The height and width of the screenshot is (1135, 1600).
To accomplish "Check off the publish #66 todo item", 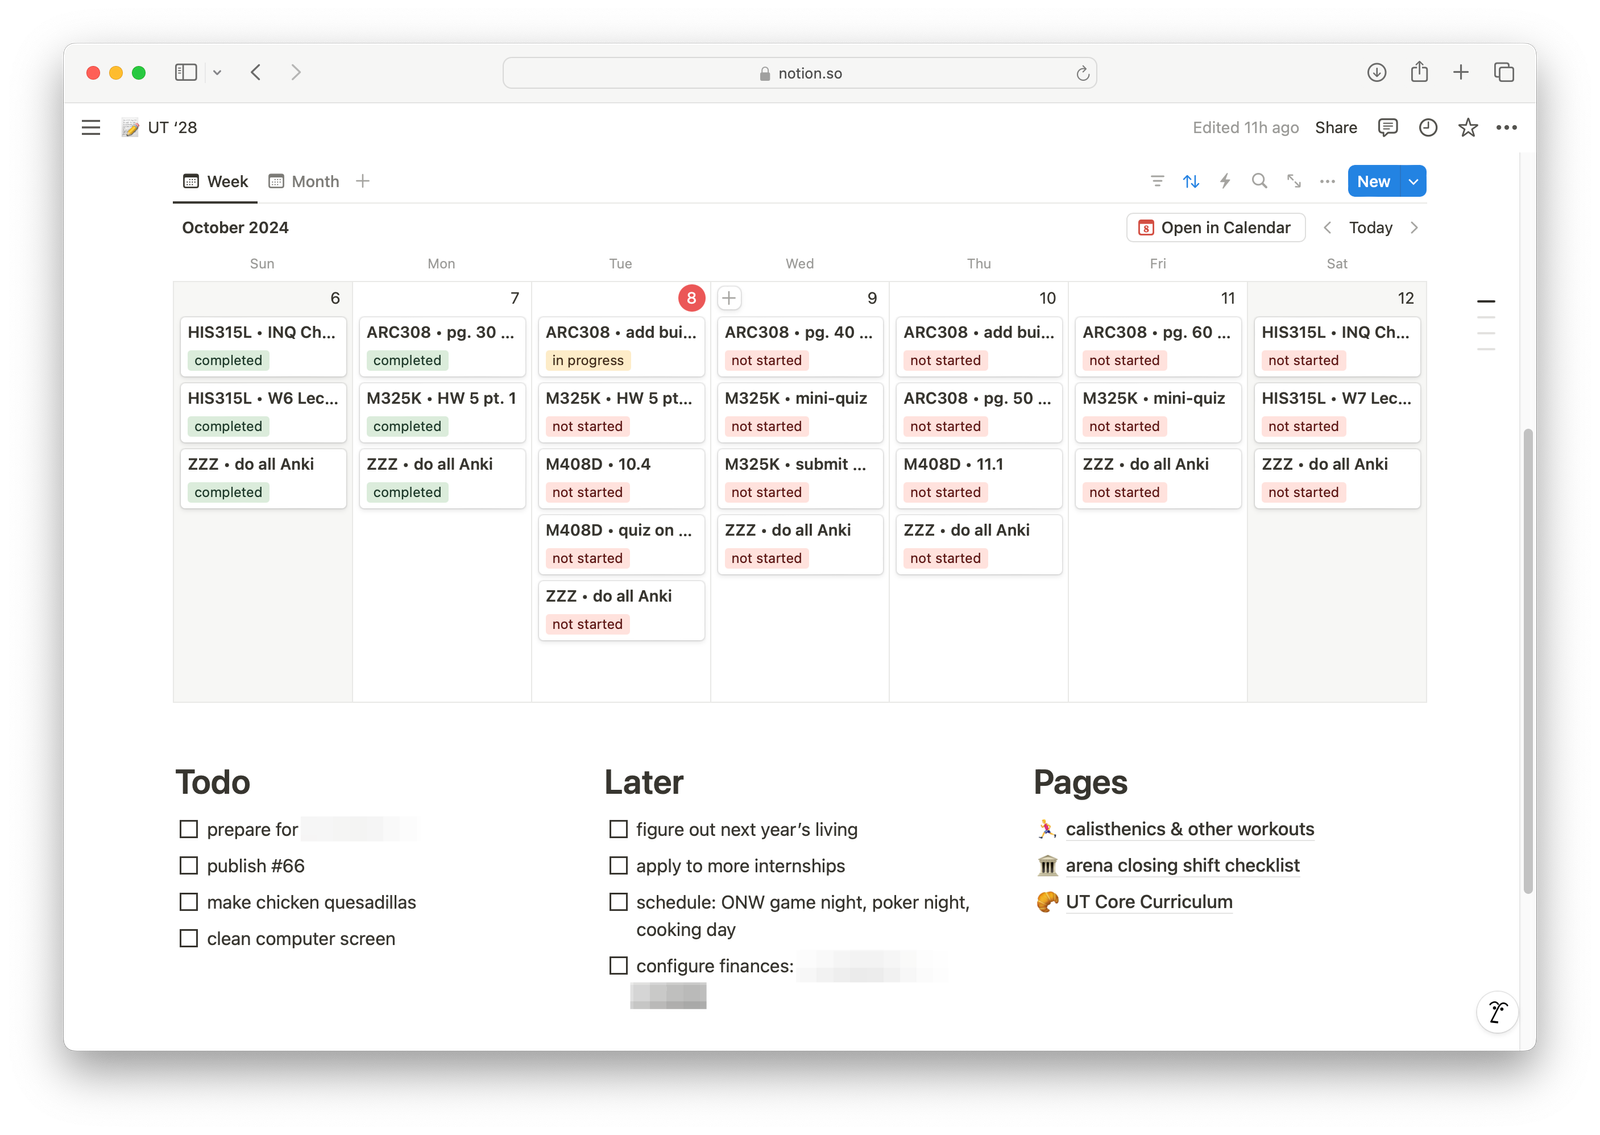I will pyautogui.click(x=188, y=866).
